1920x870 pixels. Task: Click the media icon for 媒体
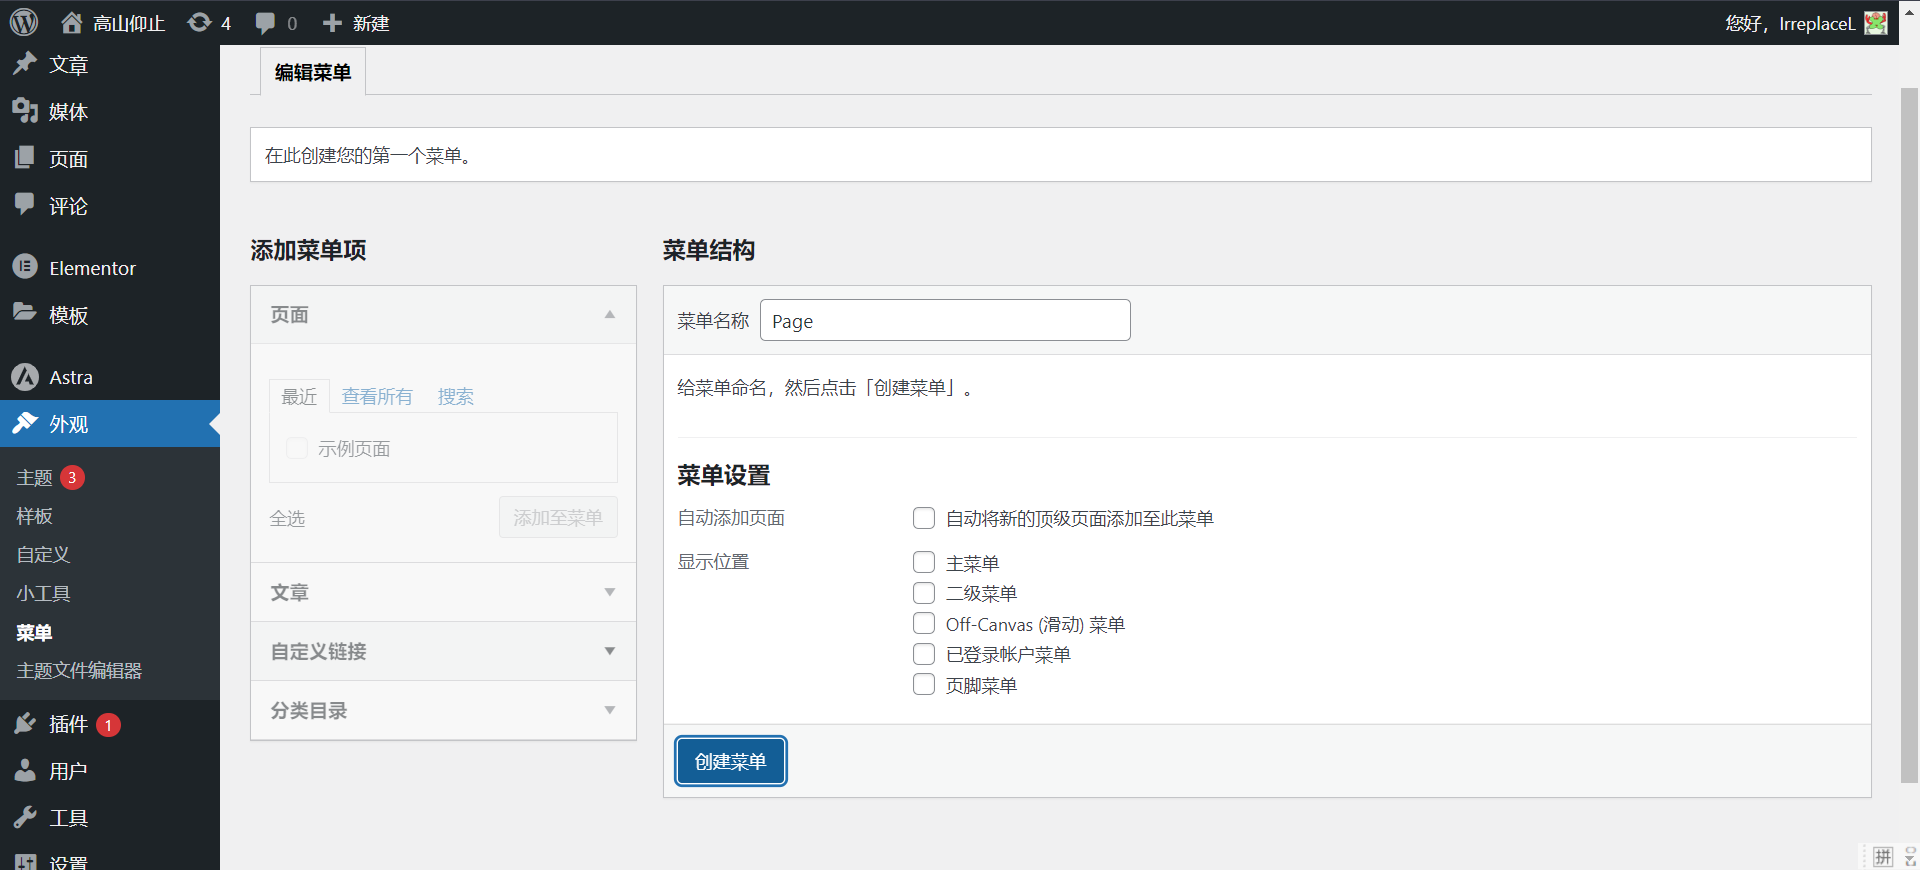25,111
